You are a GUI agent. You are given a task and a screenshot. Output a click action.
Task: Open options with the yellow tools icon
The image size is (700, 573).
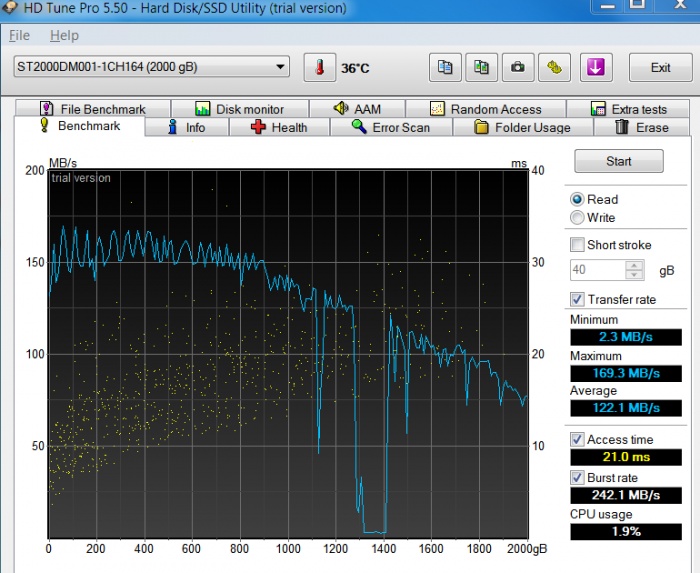[x=553, y=68]
